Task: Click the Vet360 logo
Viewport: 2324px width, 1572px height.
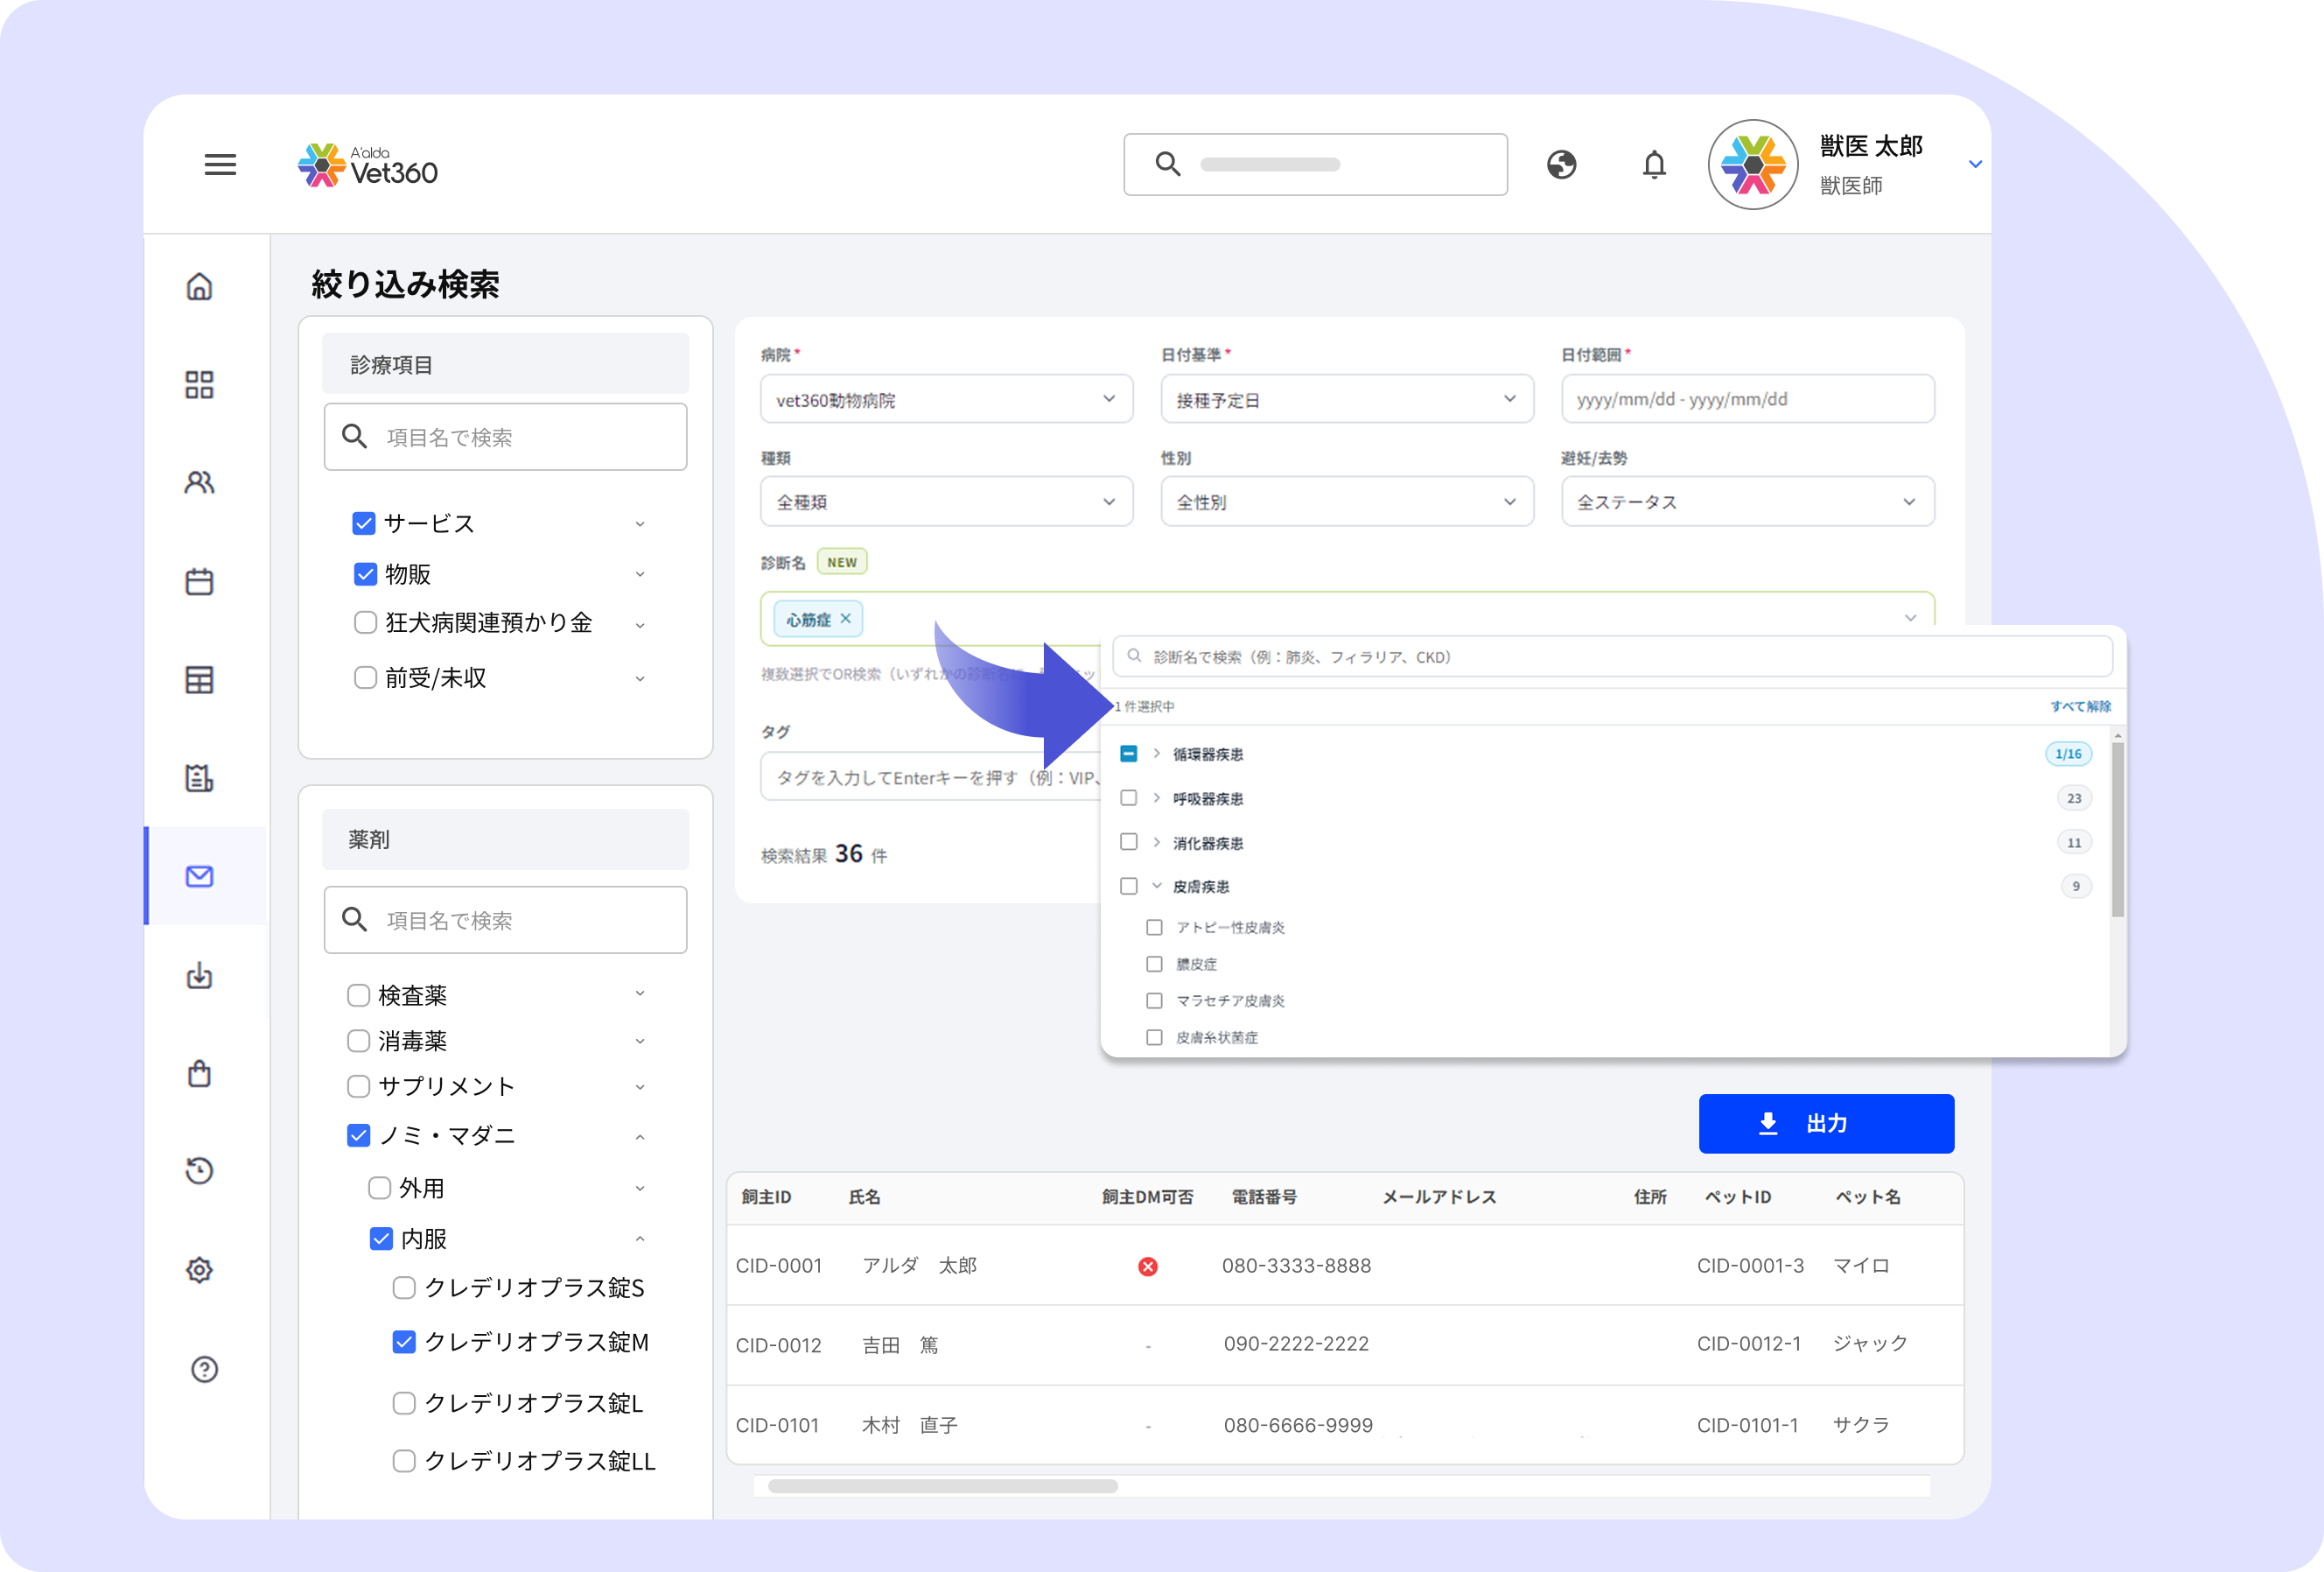Action: coord(367,165)
